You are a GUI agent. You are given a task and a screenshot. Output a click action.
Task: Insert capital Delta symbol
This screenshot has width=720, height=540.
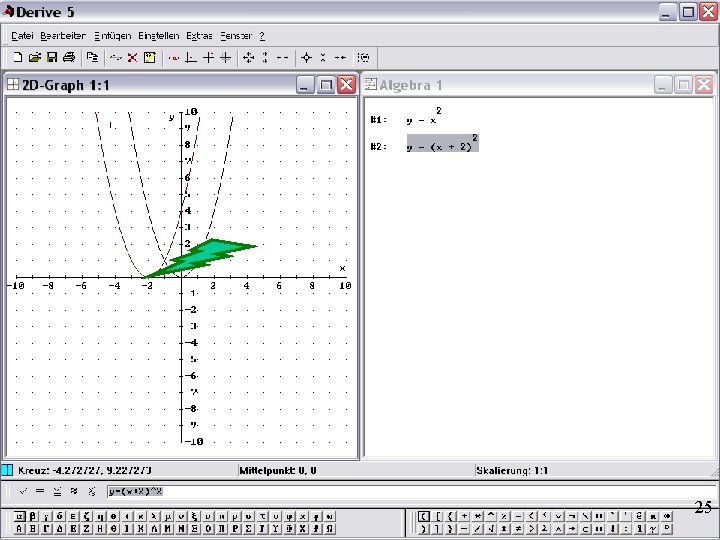[x=59, y=529]
